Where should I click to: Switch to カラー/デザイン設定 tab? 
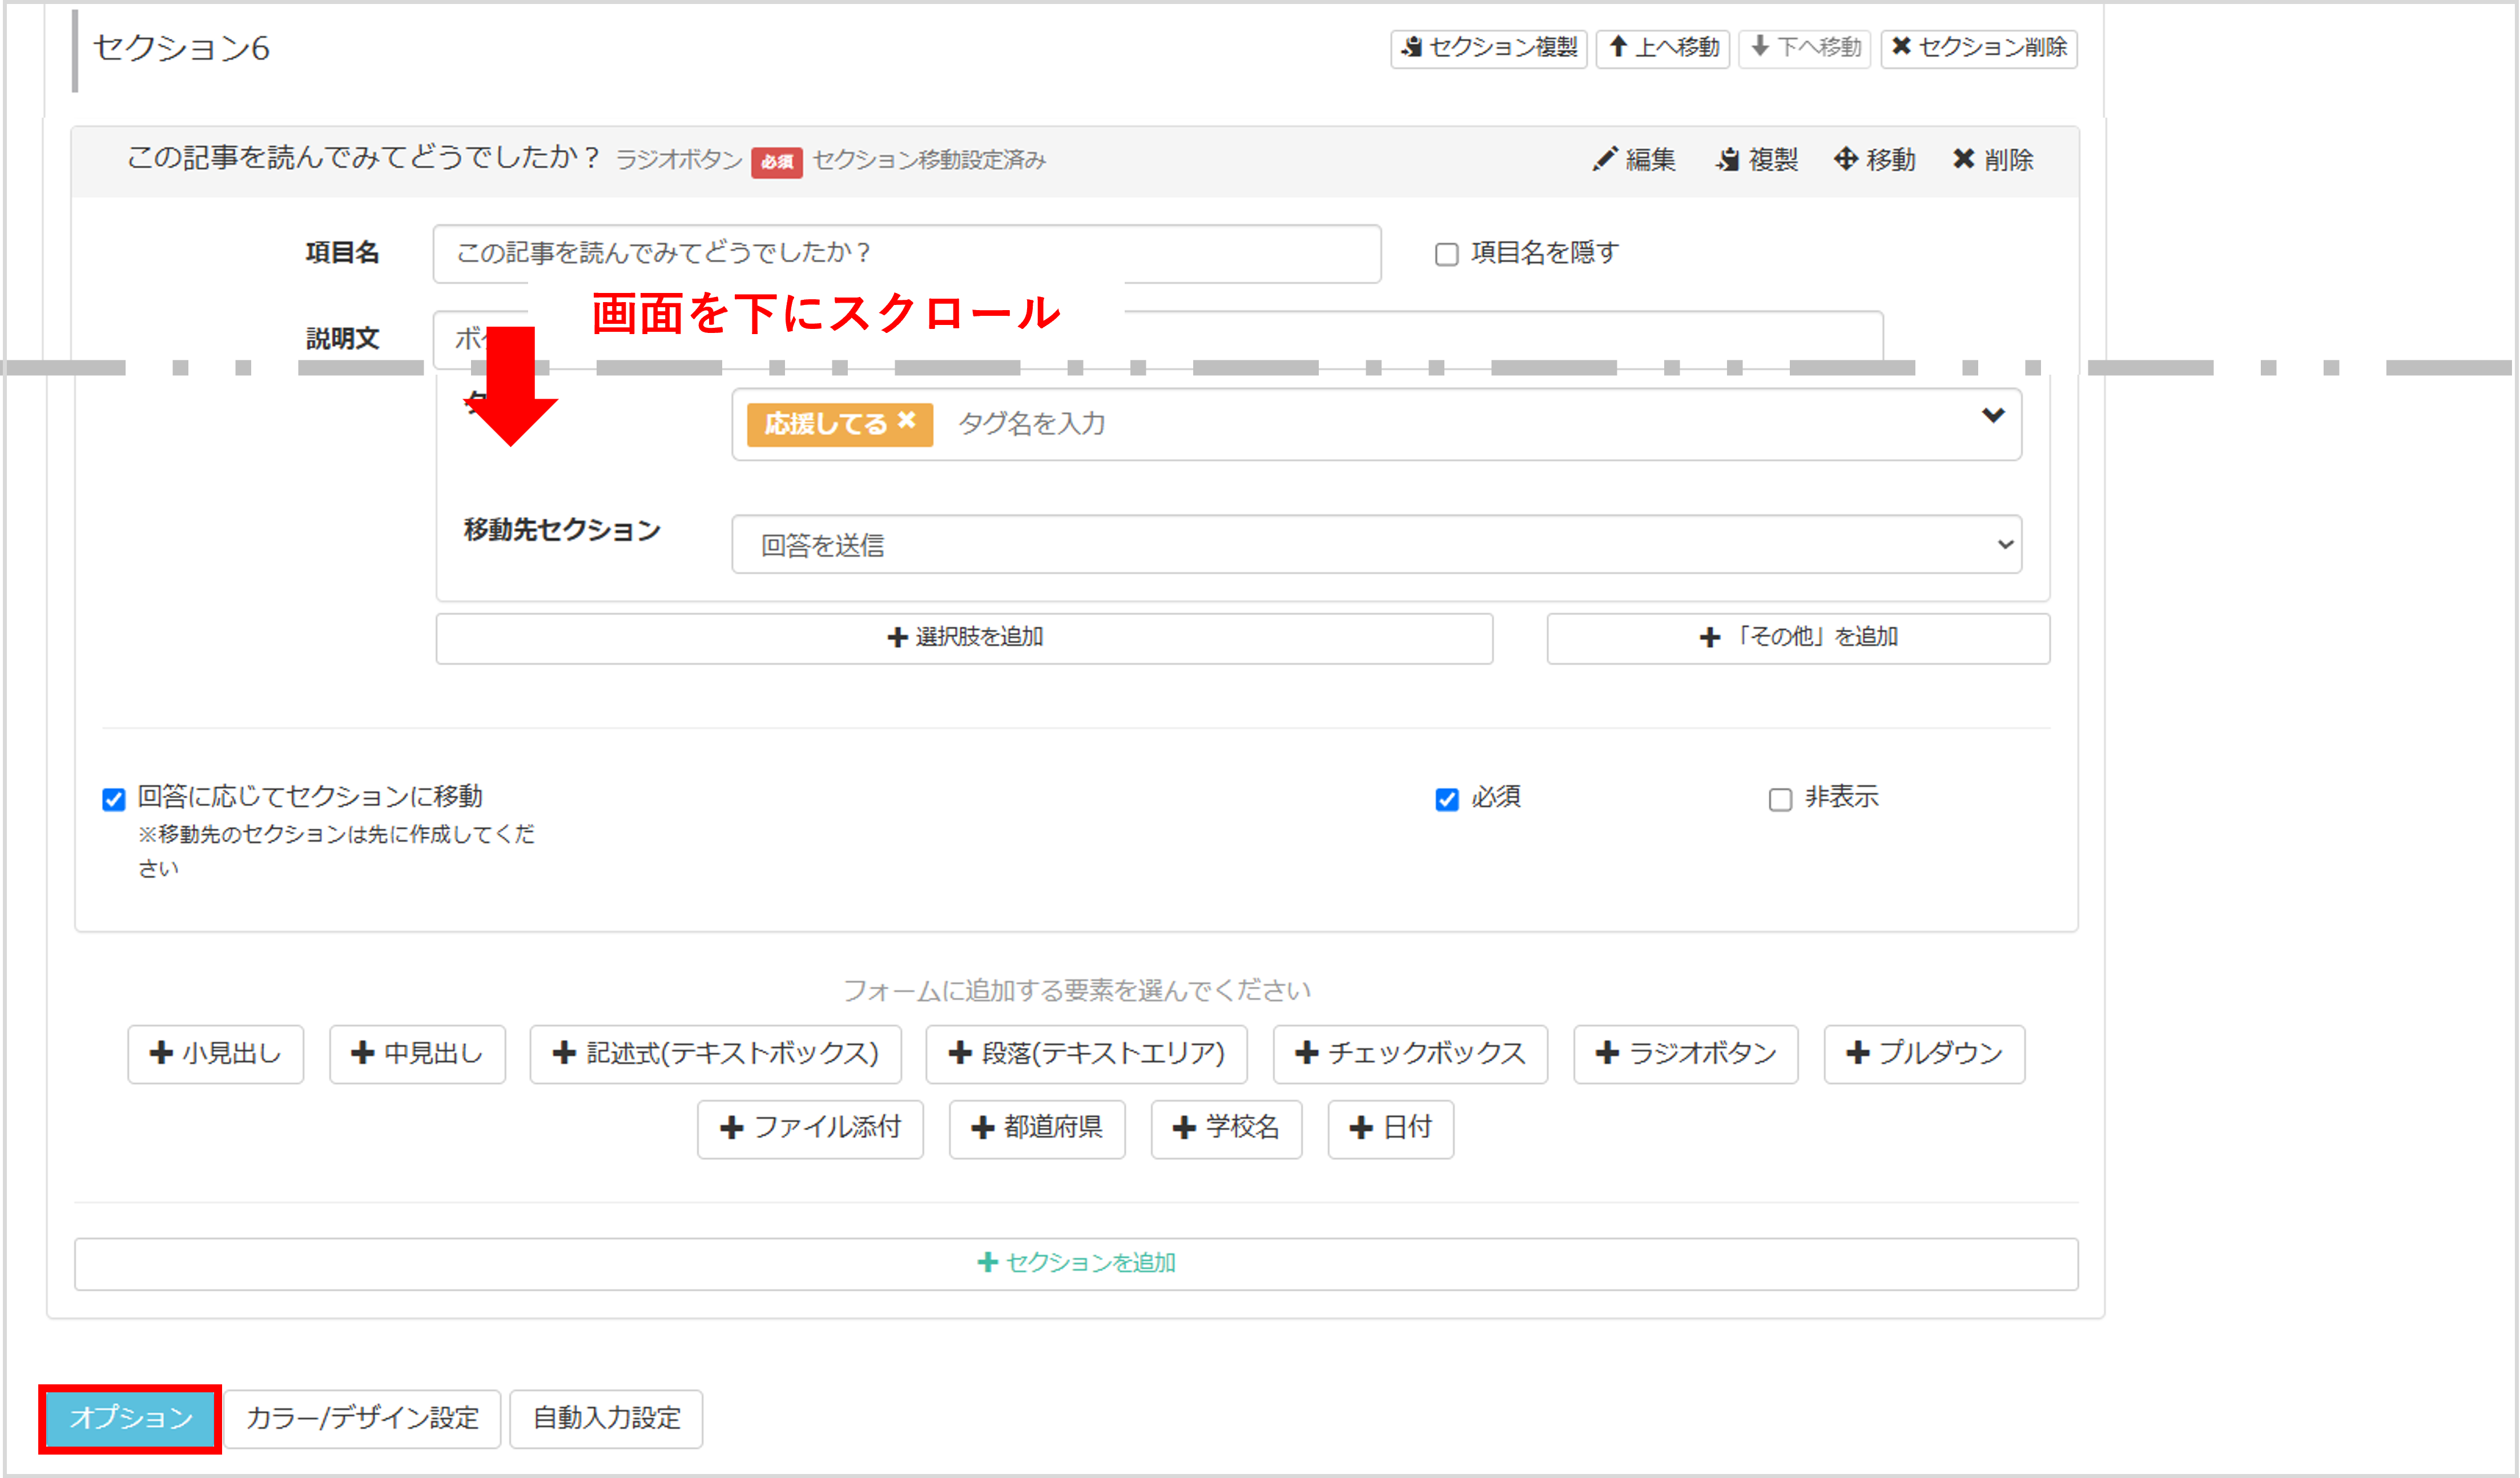(x=362, y=1419)
